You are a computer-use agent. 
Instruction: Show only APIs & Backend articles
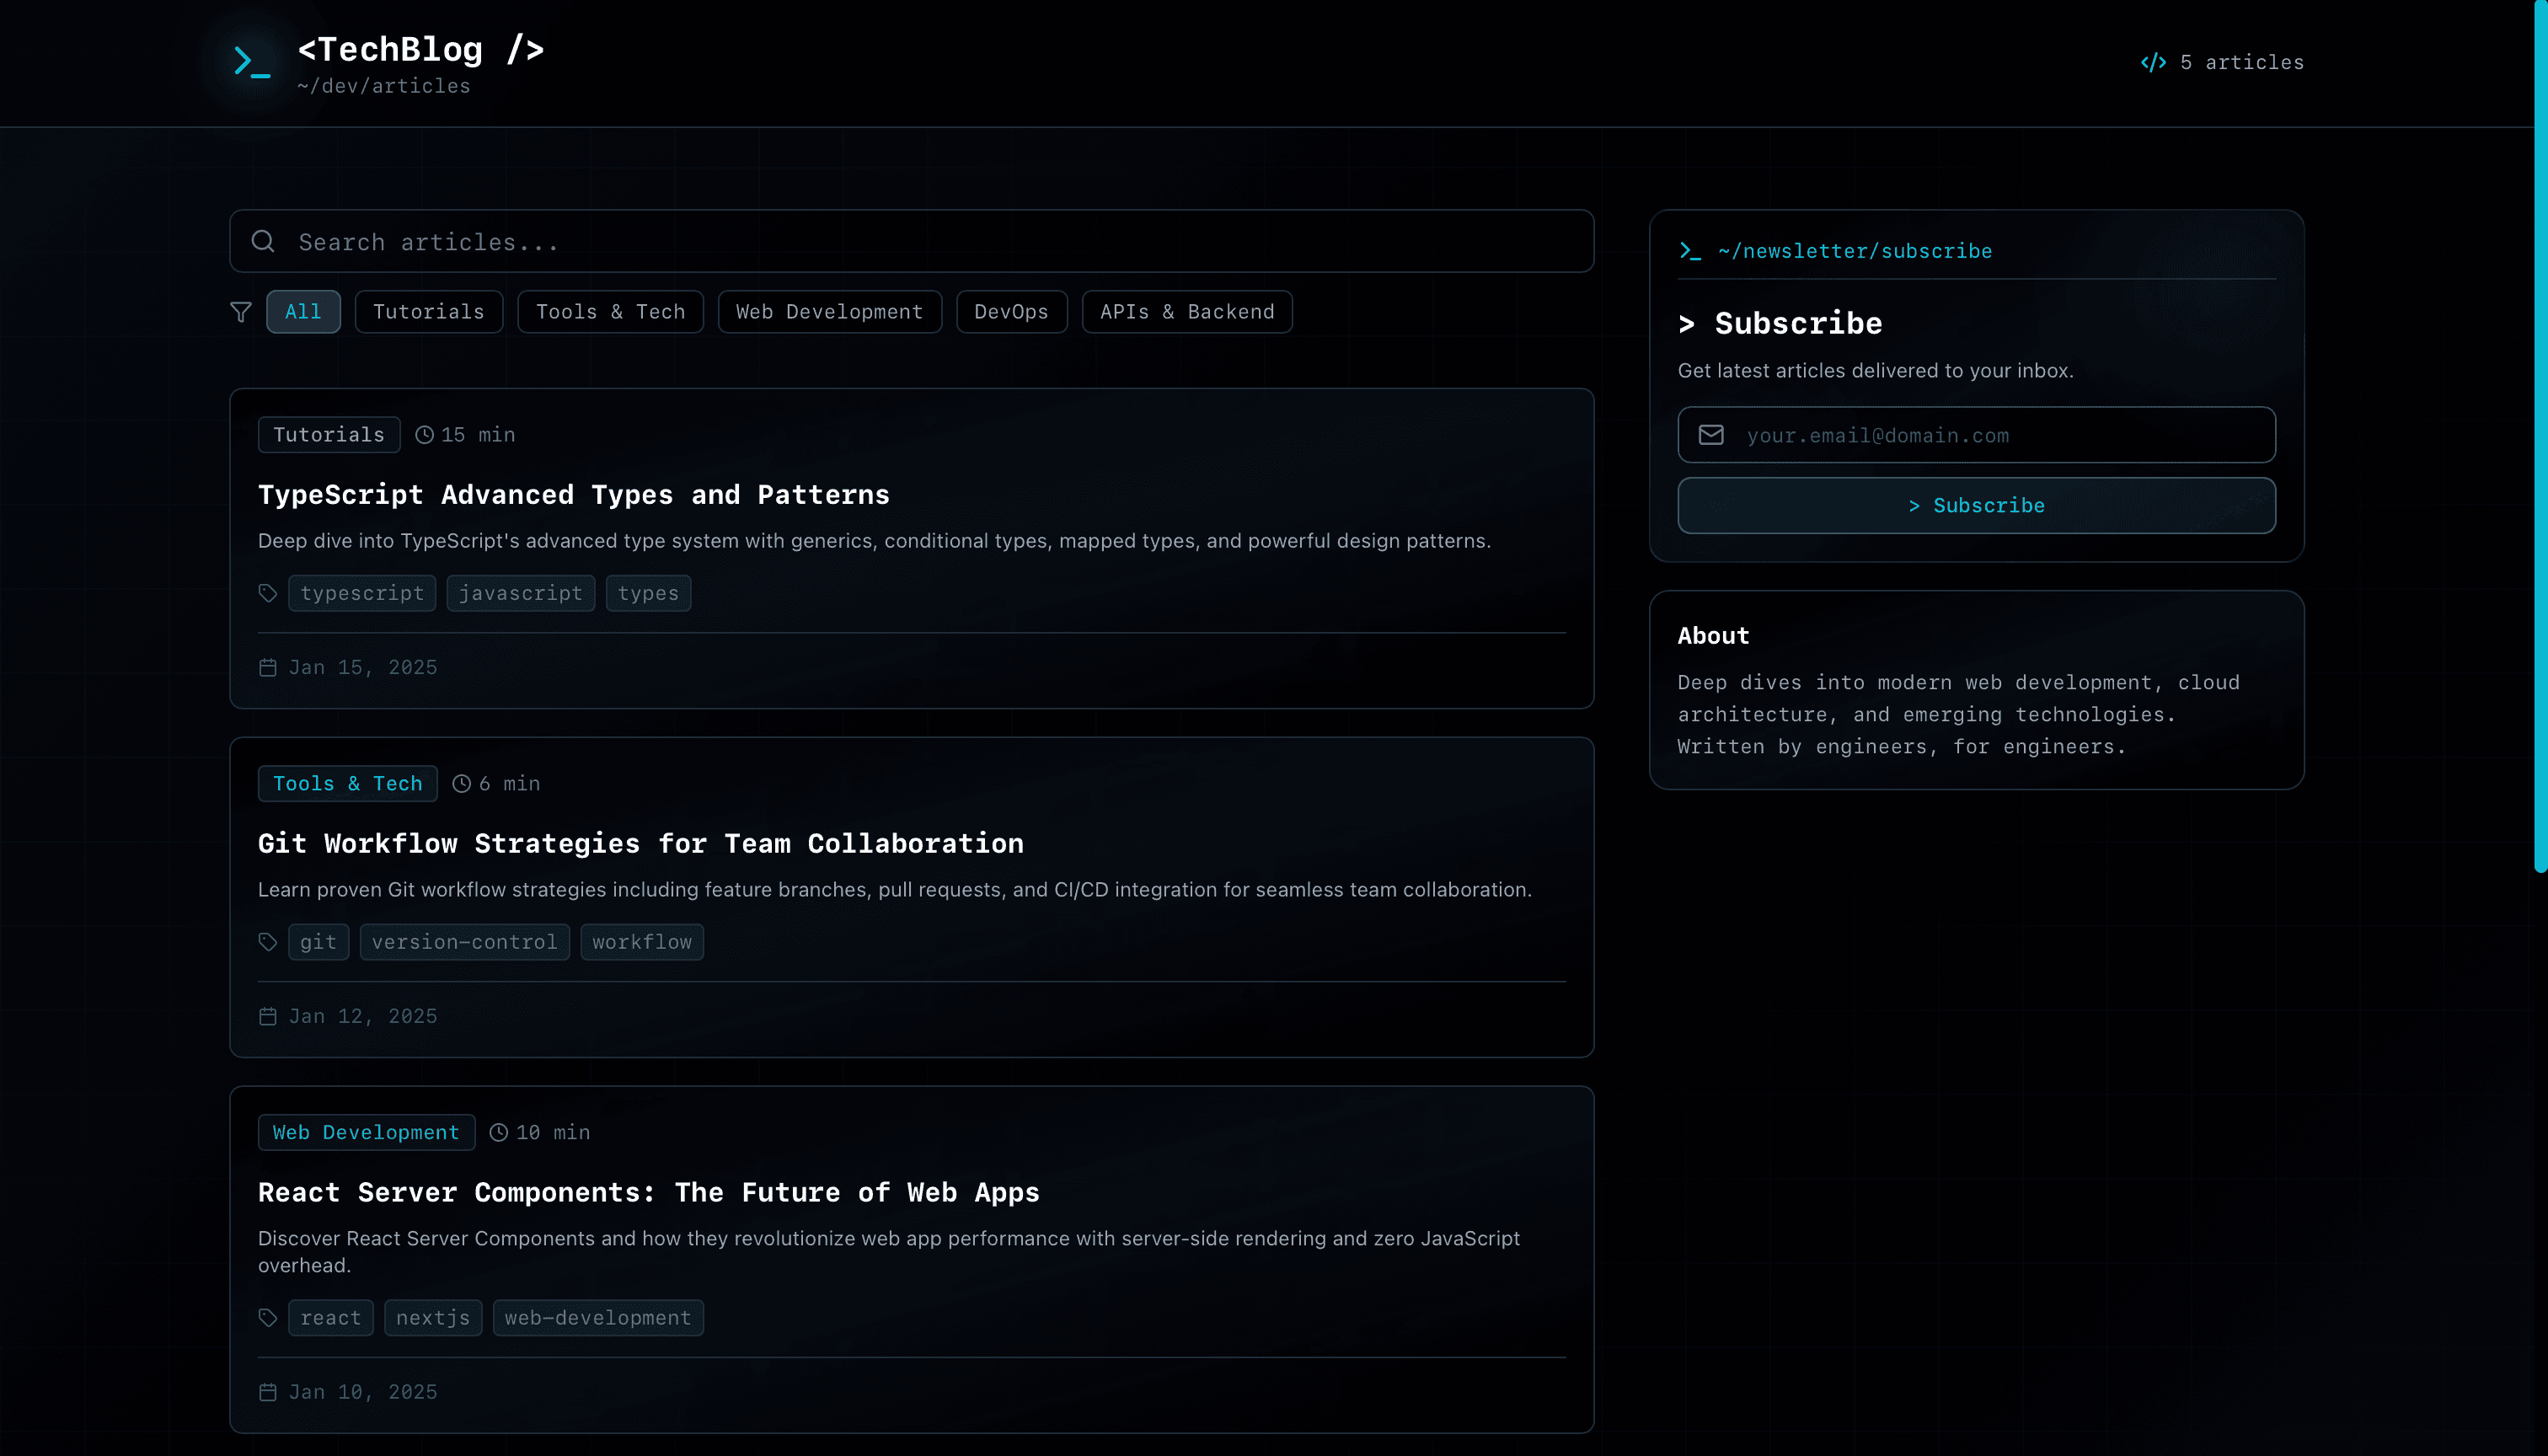[x=1187, y=312]
